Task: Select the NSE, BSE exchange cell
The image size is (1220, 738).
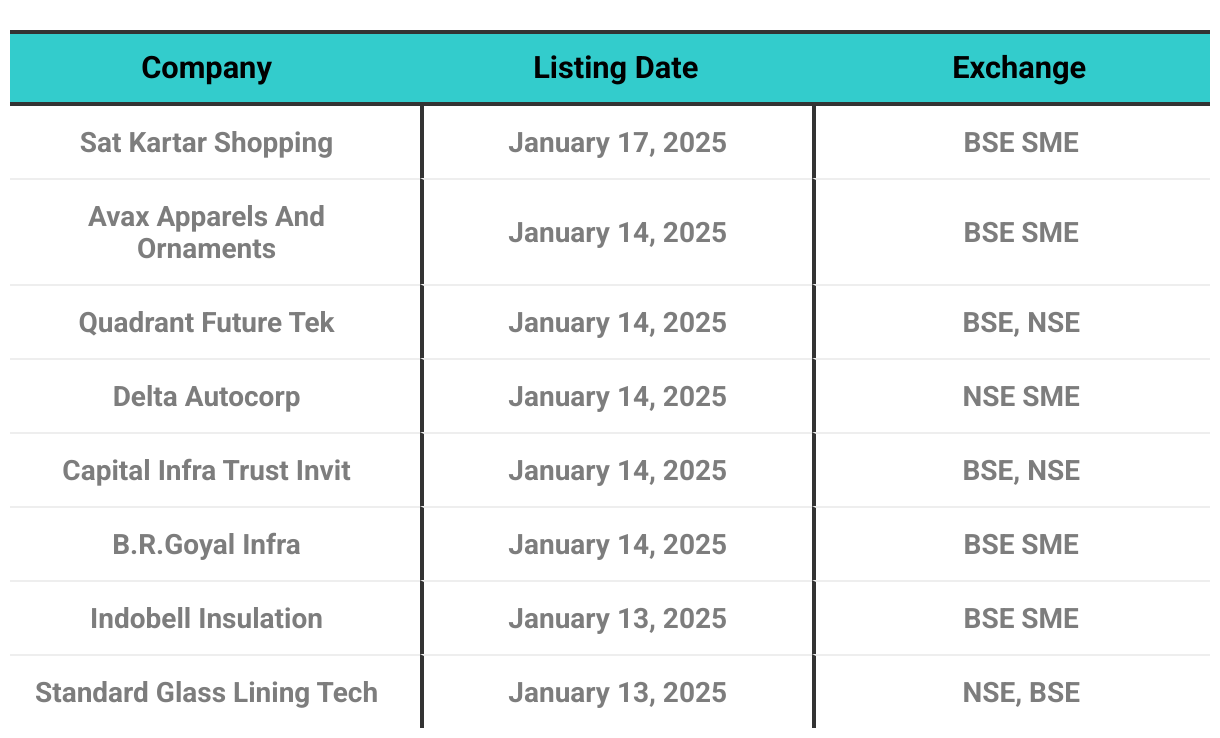Action: point(1021,692)
